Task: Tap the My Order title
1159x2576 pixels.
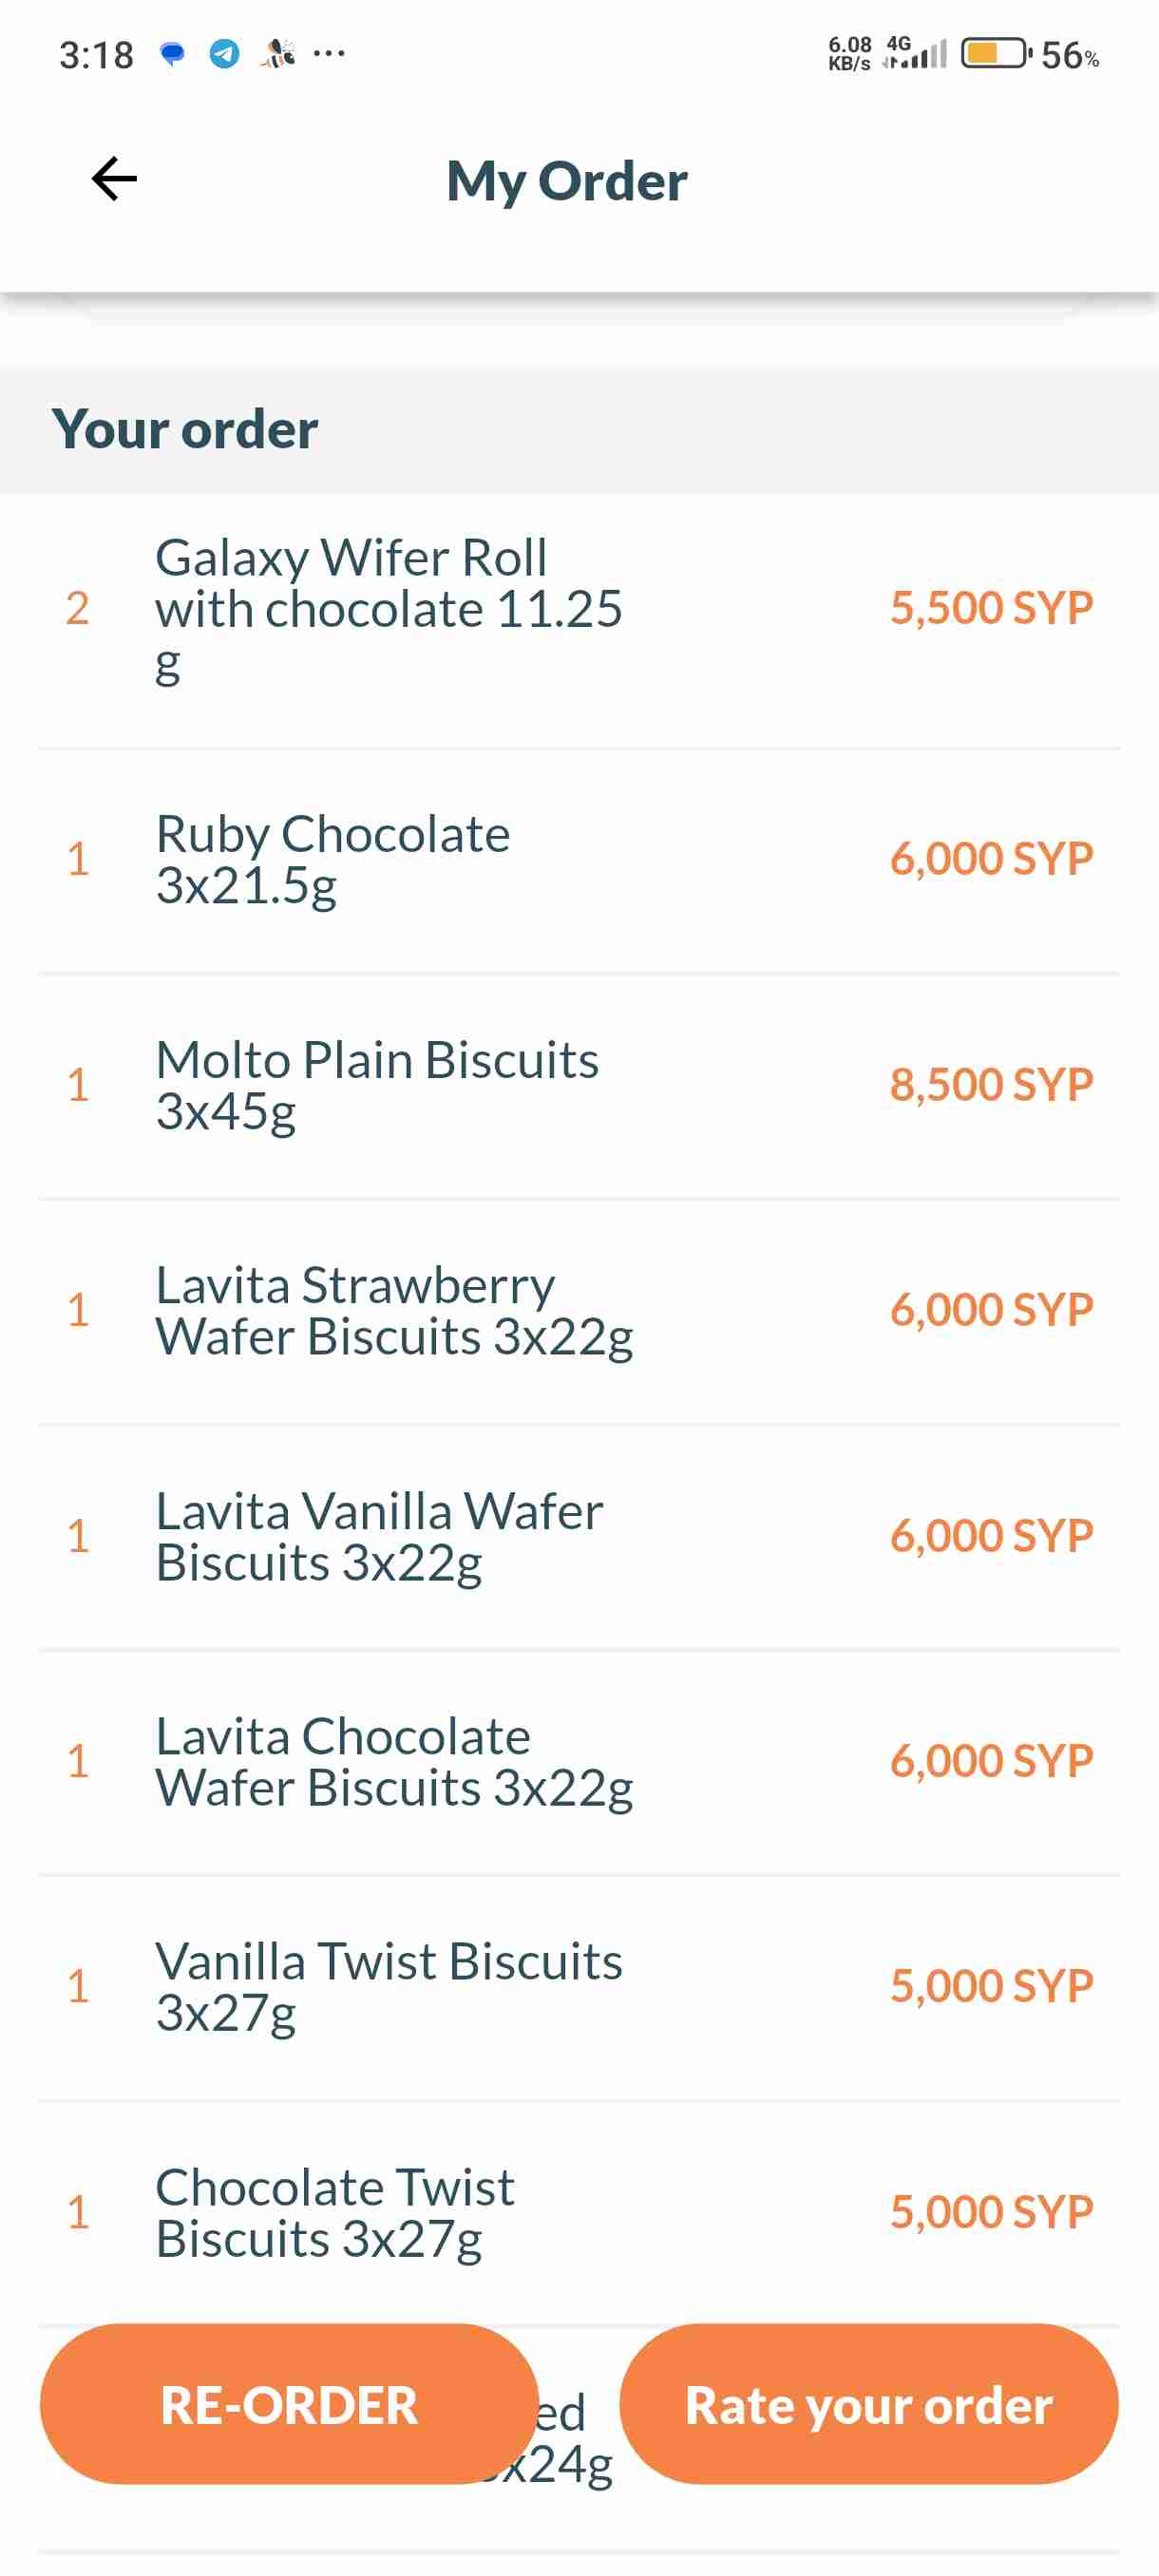Action: click(x=567, y=181)
